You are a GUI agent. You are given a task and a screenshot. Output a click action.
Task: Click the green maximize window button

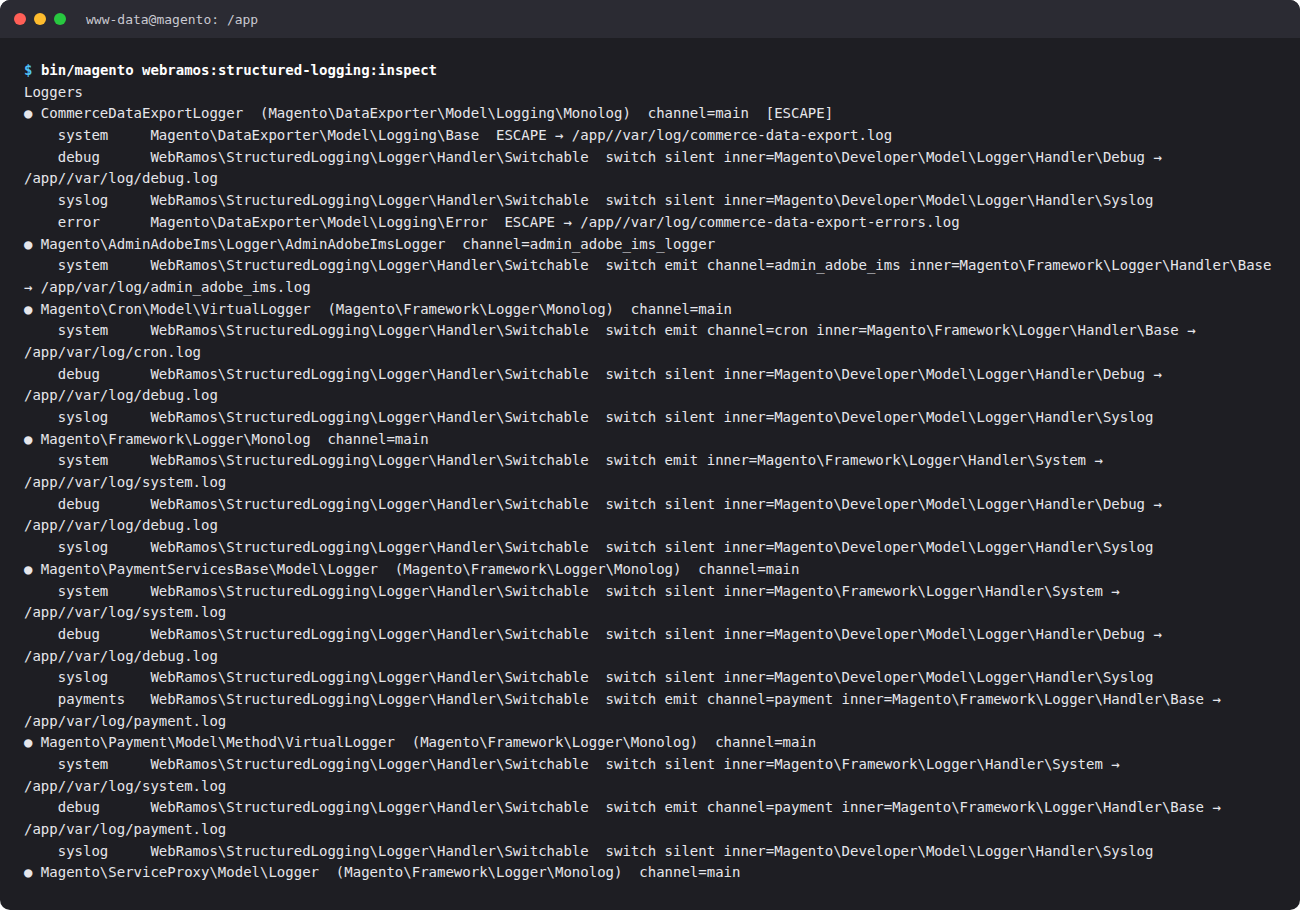point(60,19)
